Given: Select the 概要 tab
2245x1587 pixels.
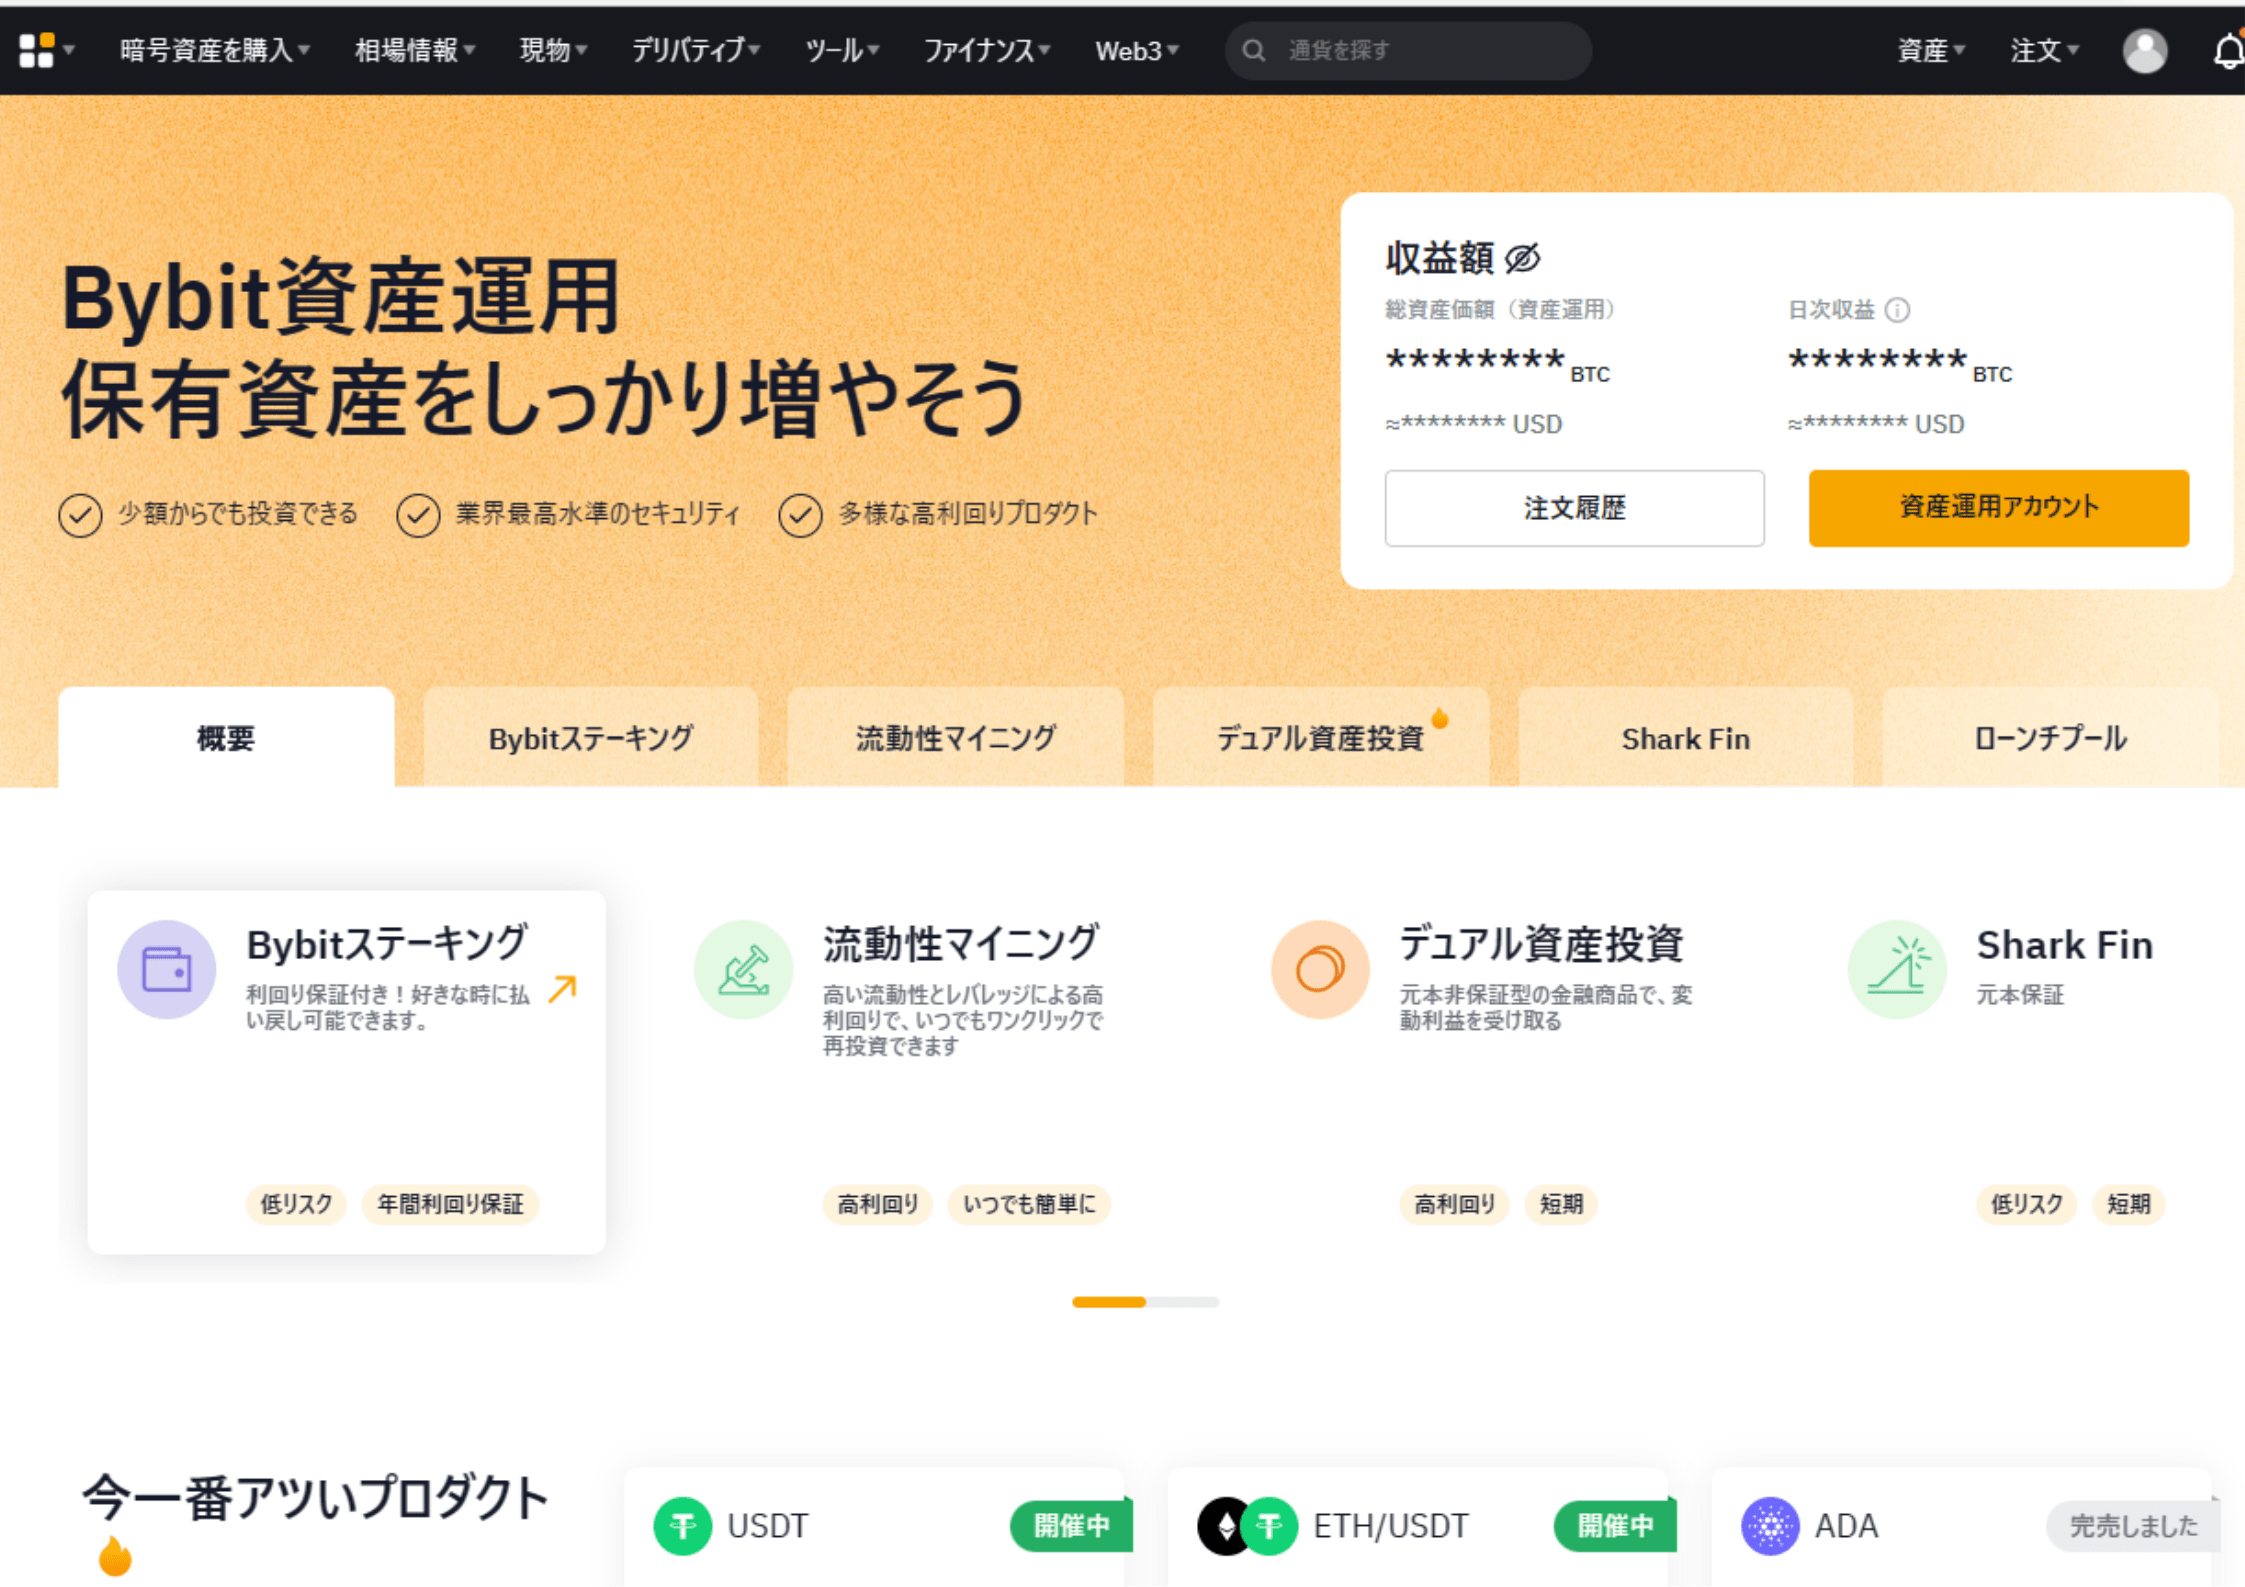Looking at the screenshot, I should 226,737.
